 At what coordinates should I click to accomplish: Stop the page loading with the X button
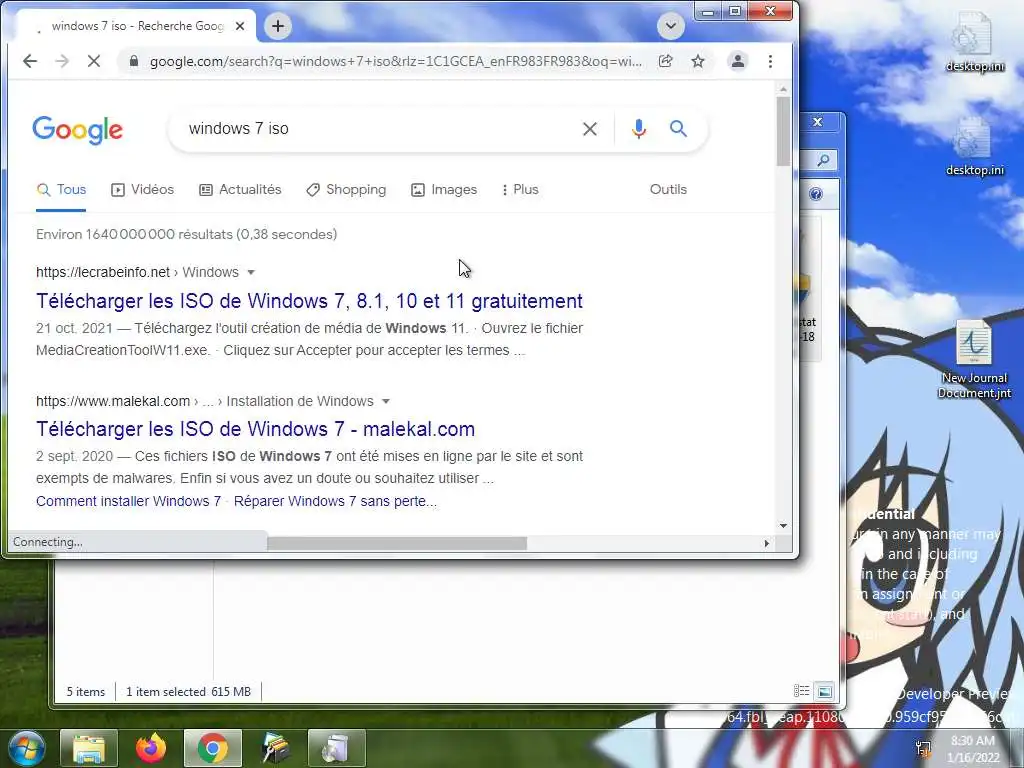tap(93, 61)
